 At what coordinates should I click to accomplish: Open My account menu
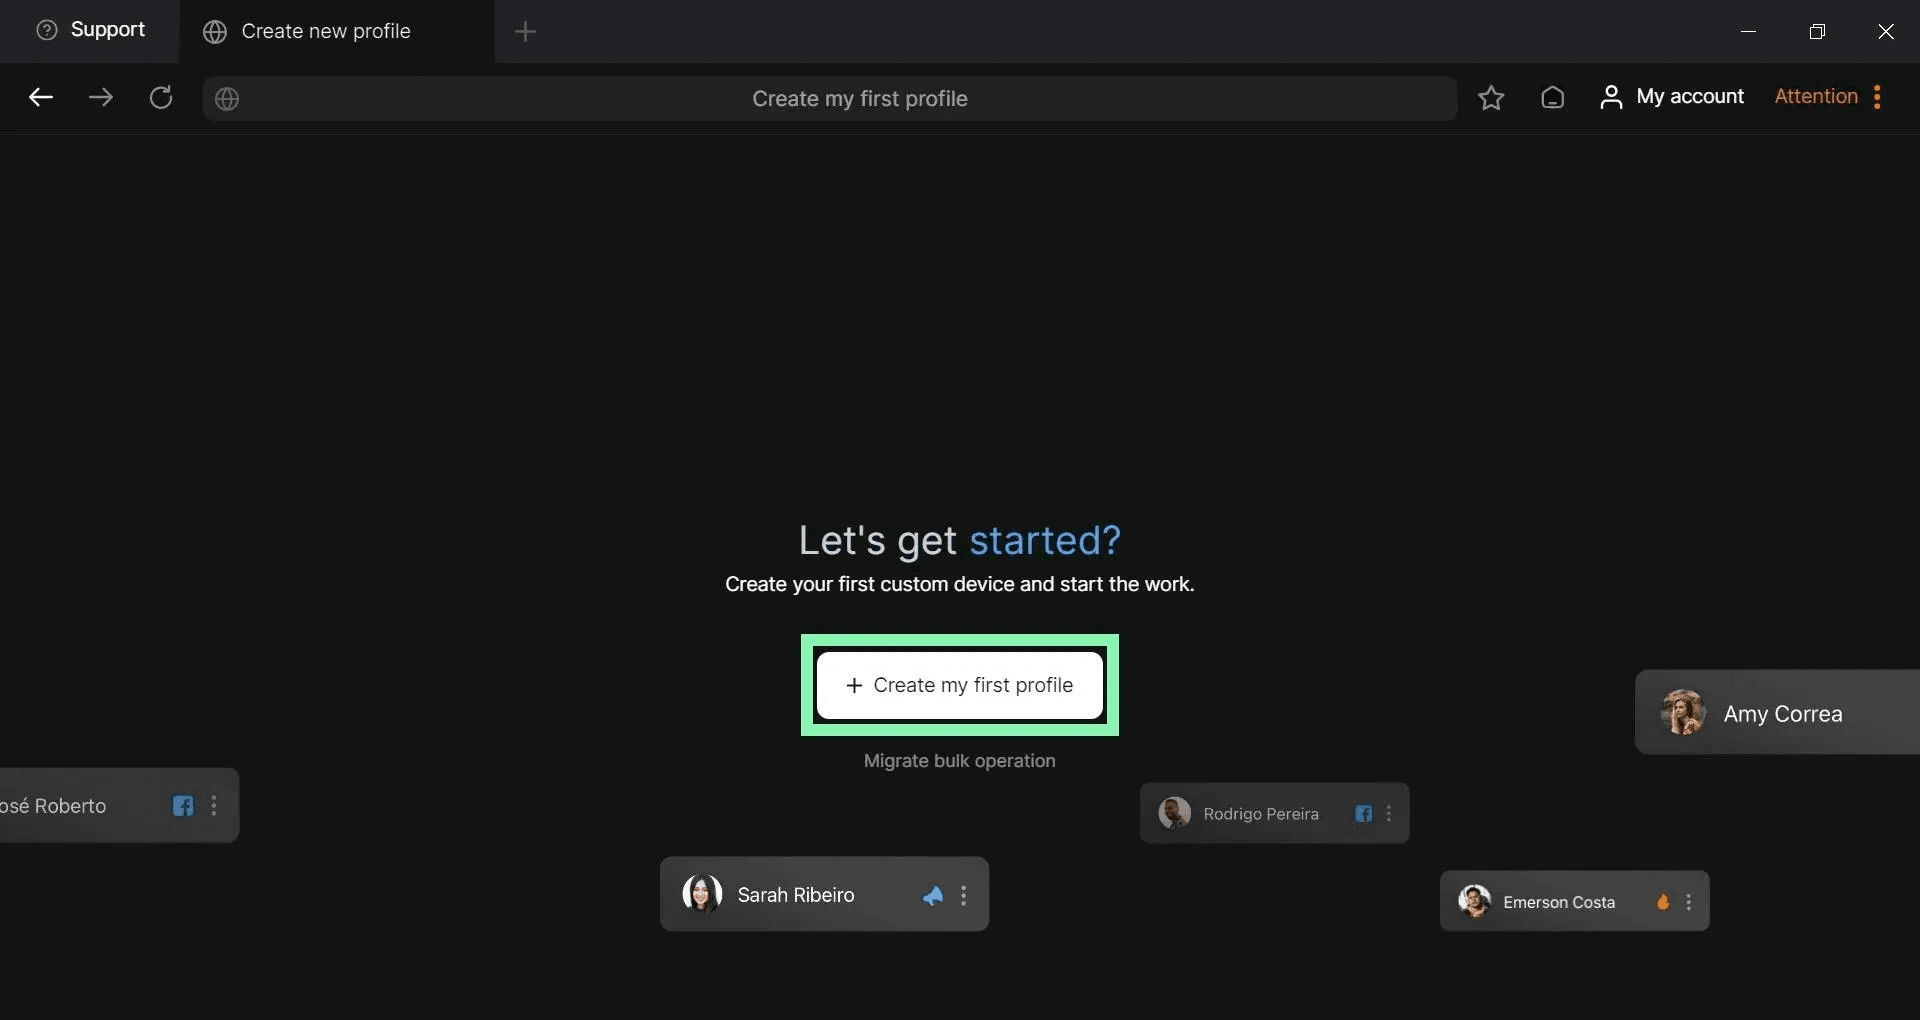[1671, 97]
